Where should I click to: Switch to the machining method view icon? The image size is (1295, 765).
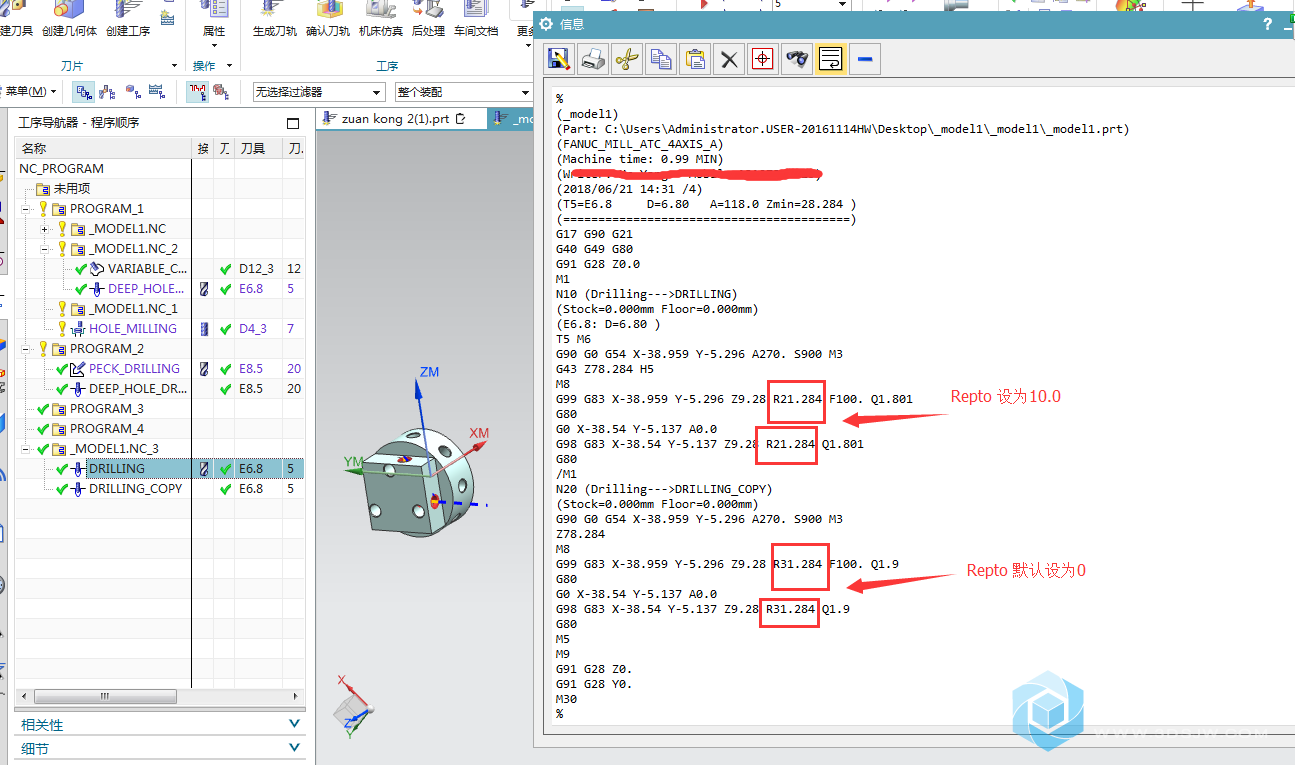point(156,92)
